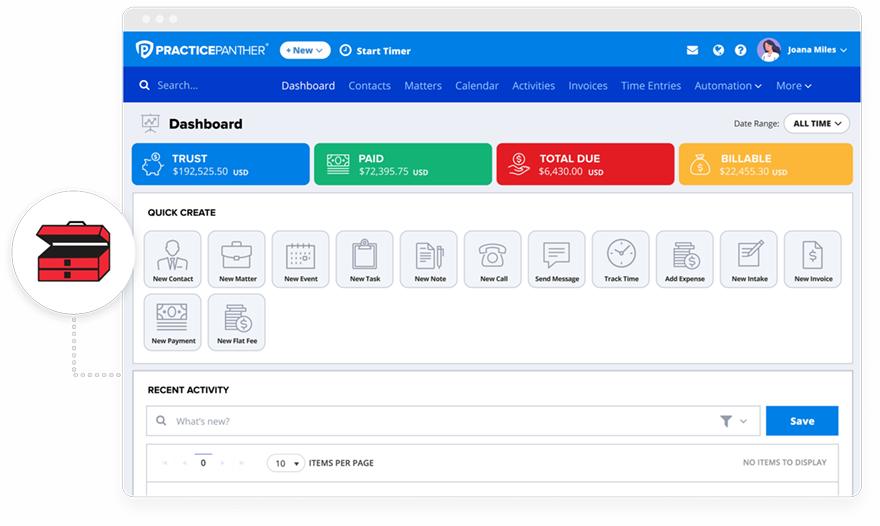Click the New Call telephone icon

coord(493,259)
